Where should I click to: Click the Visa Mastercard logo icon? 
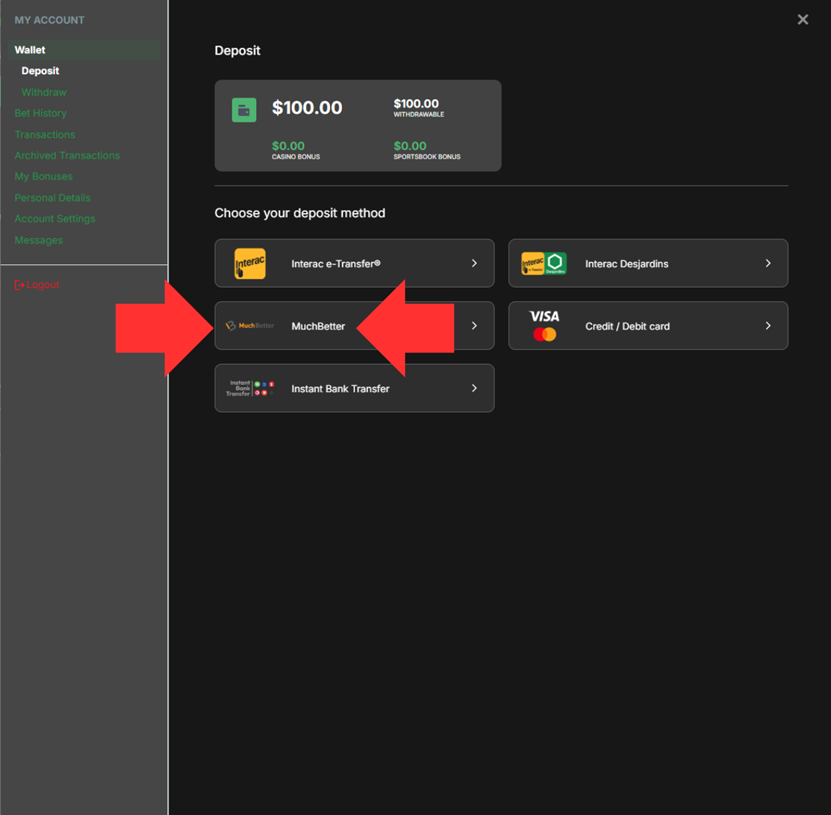click(544, 326)
